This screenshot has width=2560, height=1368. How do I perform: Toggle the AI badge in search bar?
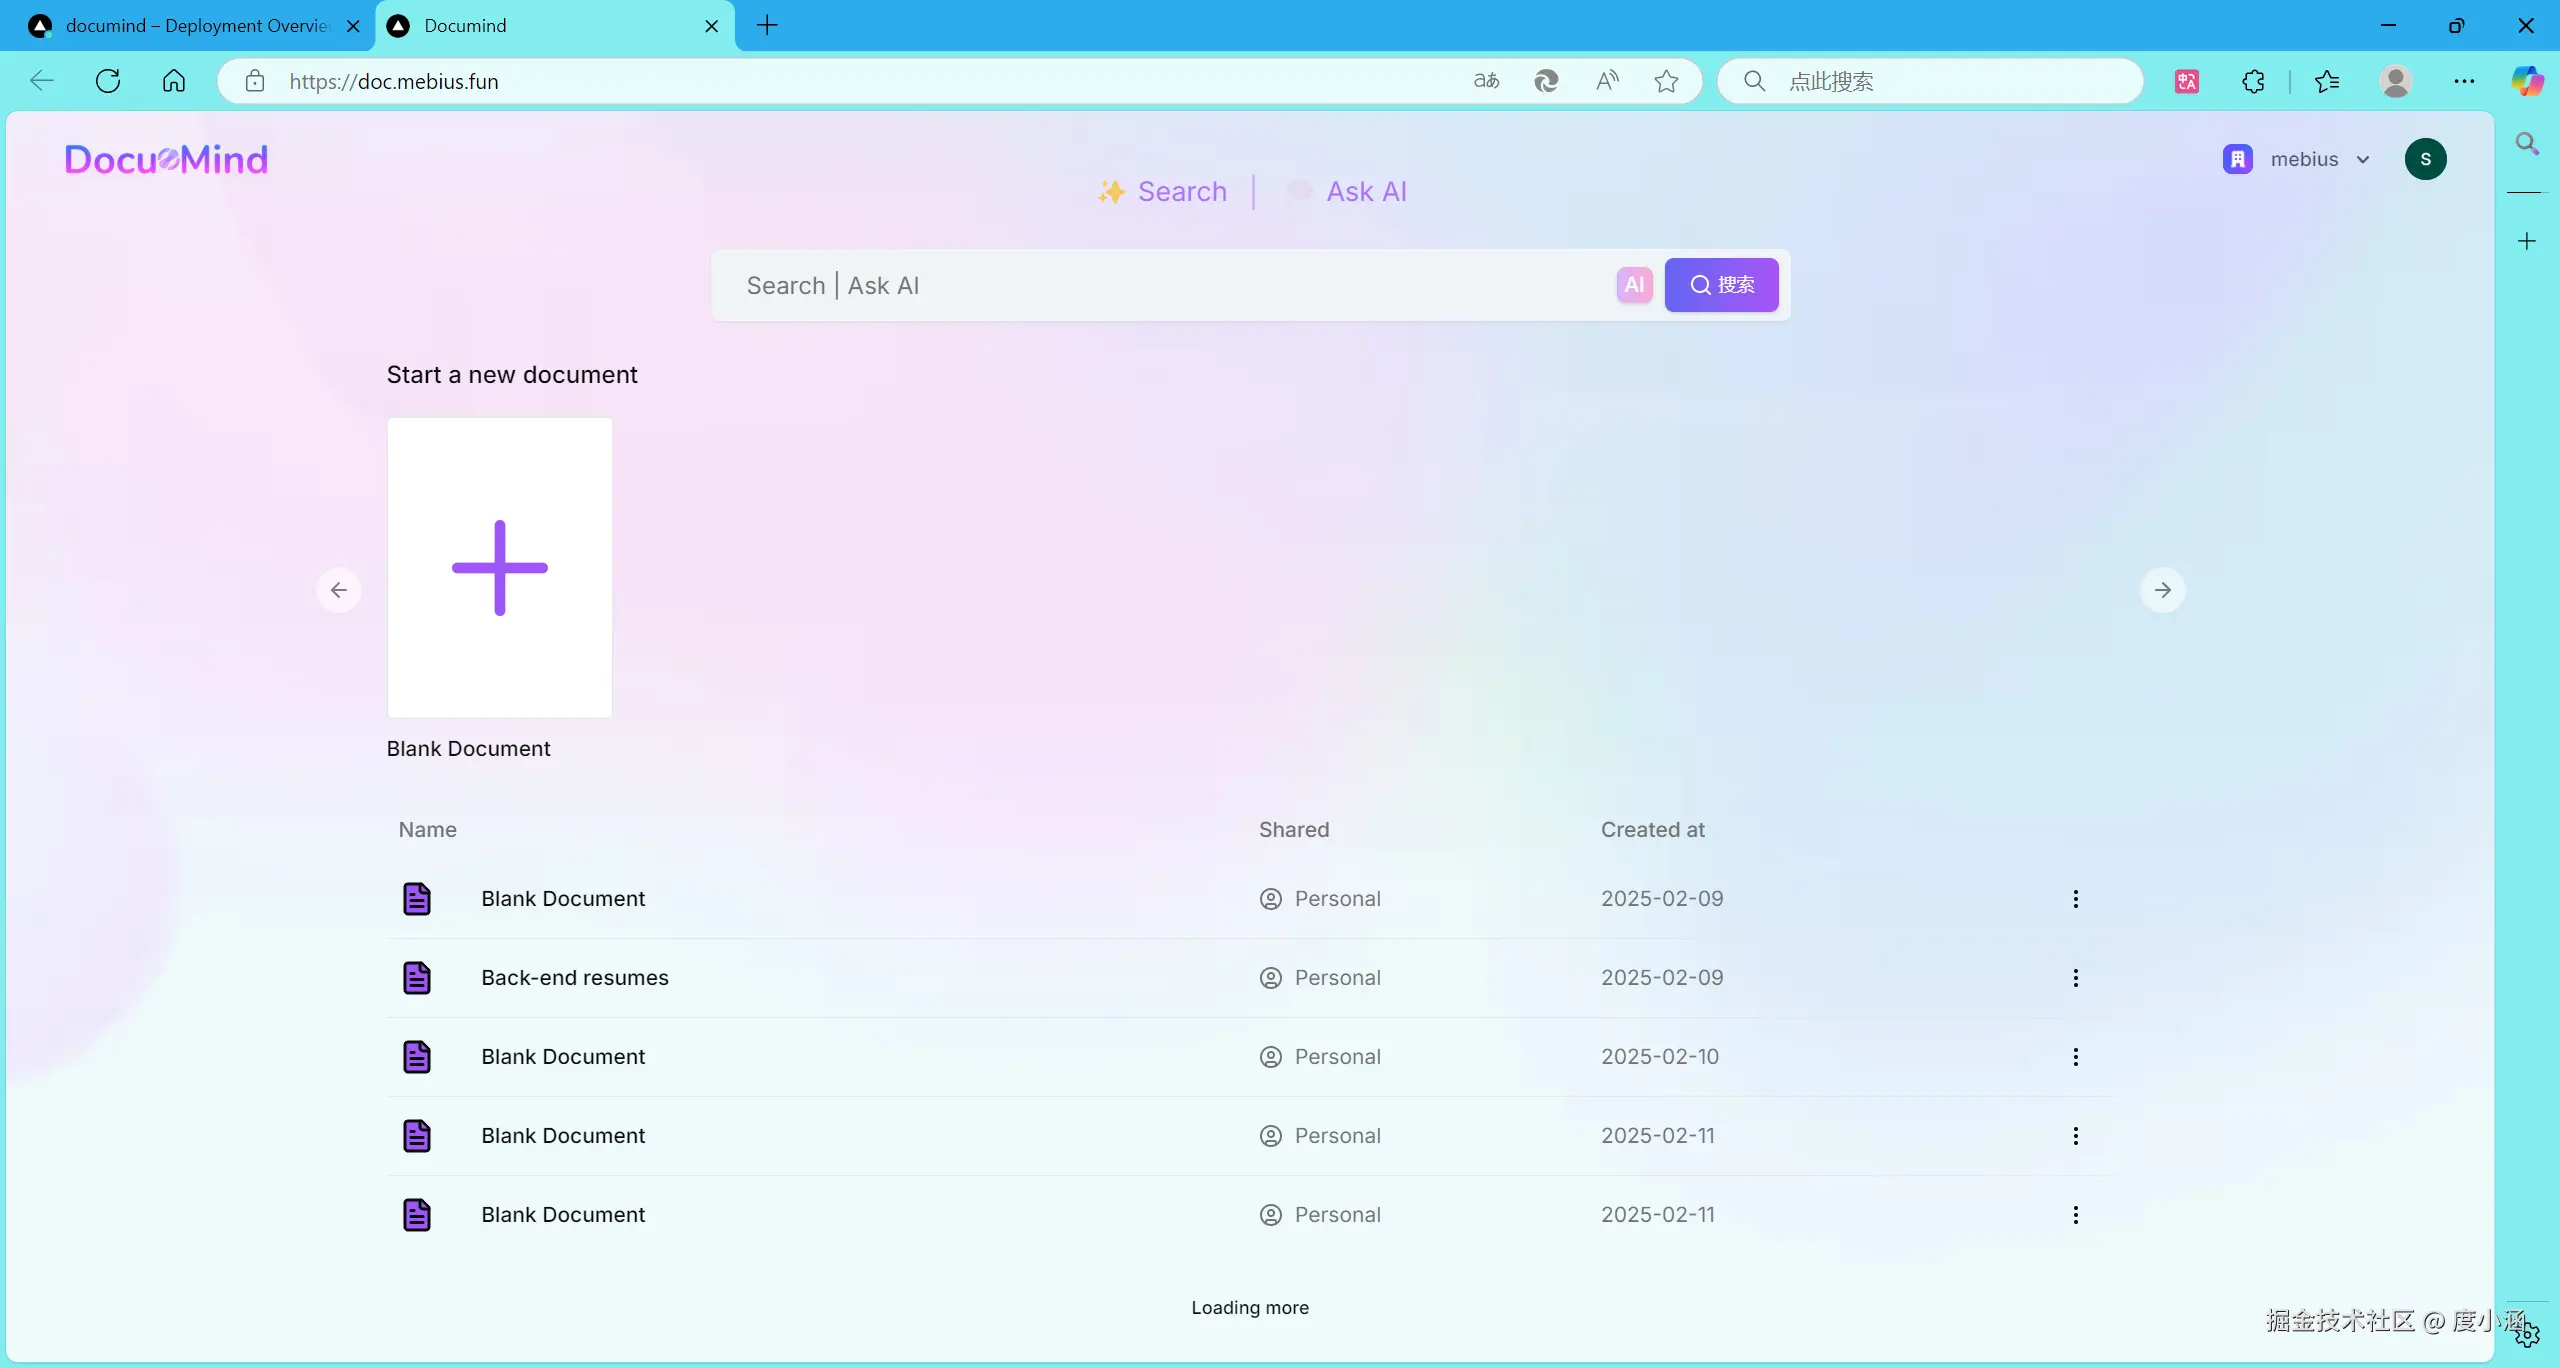1634,285
